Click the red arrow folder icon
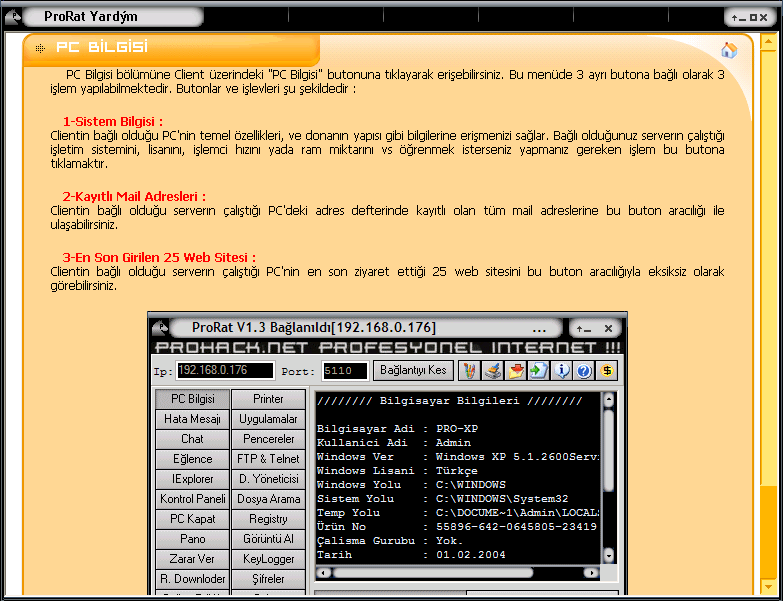This screenshot has height=601, width=783. [x=516, y=371]
